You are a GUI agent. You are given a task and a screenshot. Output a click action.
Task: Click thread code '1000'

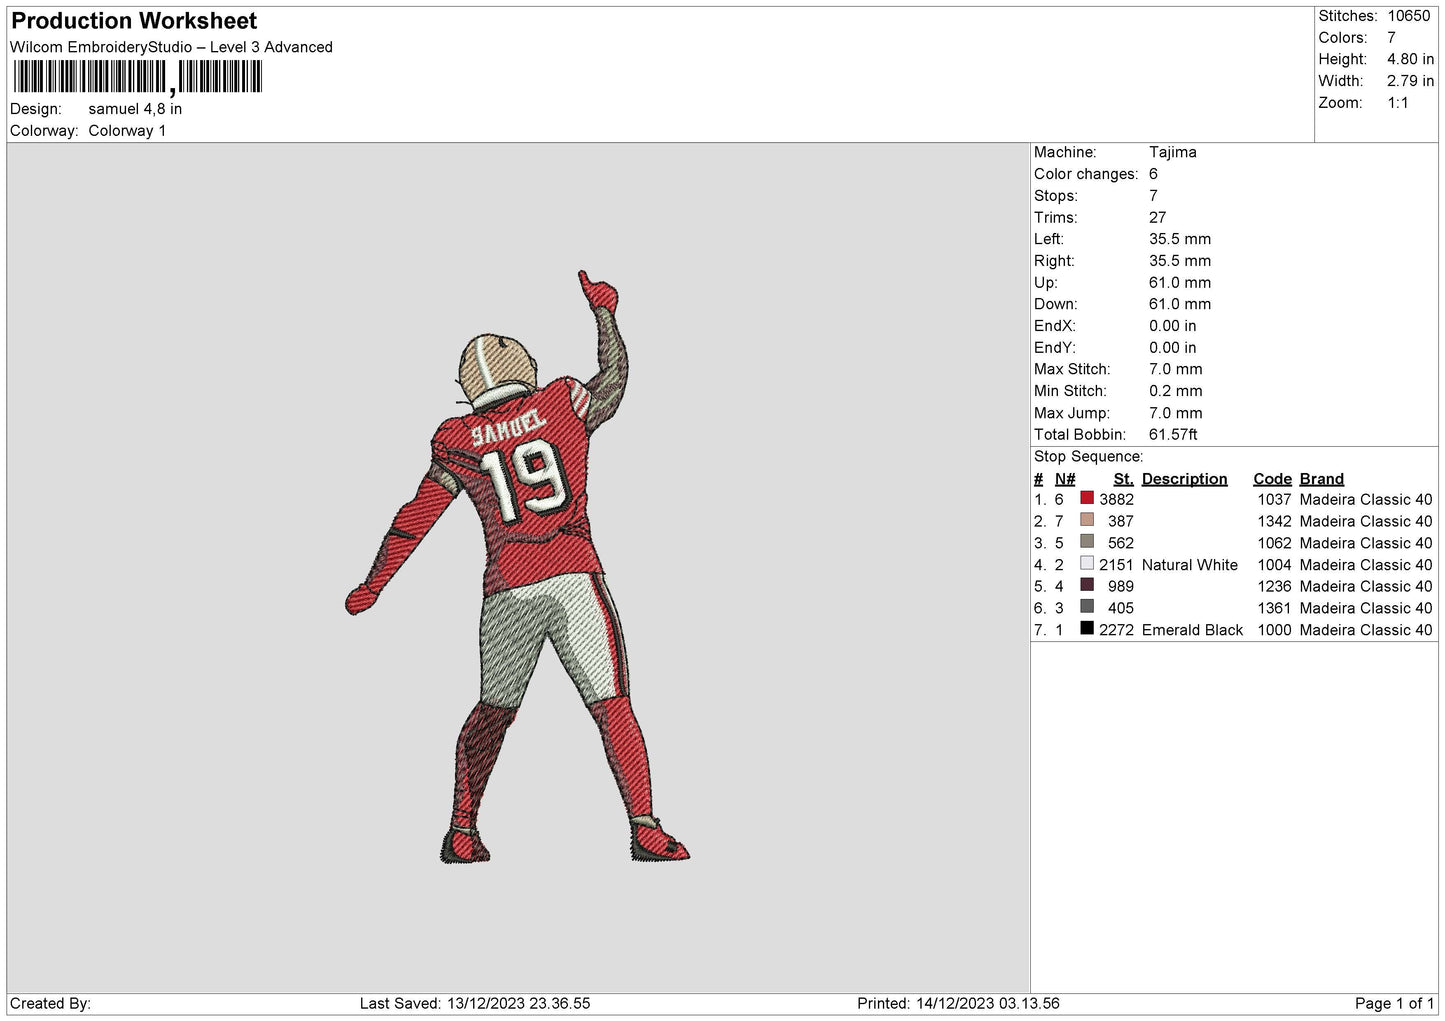(1274, 630)
